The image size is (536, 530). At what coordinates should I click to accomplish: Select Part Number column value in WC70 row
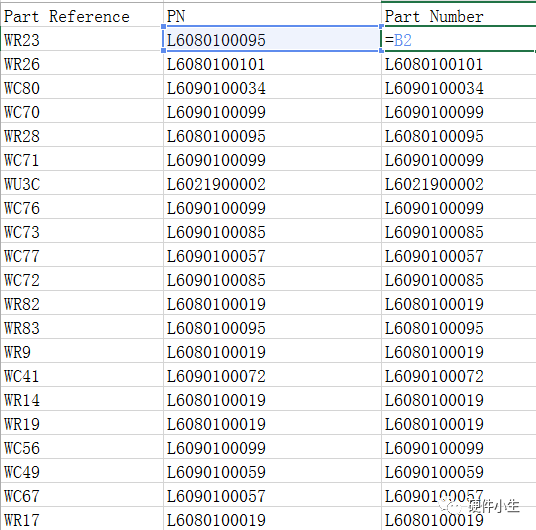click(x=458, y=111)
